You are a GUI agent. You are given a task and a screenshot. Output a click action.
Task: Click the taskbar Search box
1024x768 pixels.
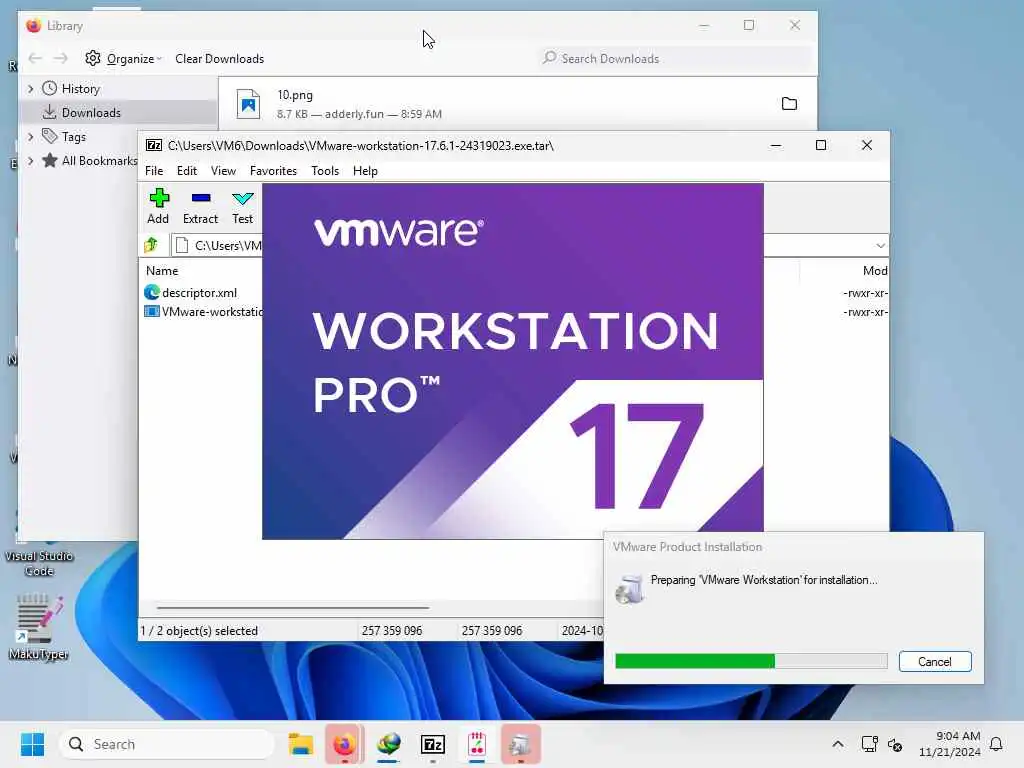tap(167, 744)
